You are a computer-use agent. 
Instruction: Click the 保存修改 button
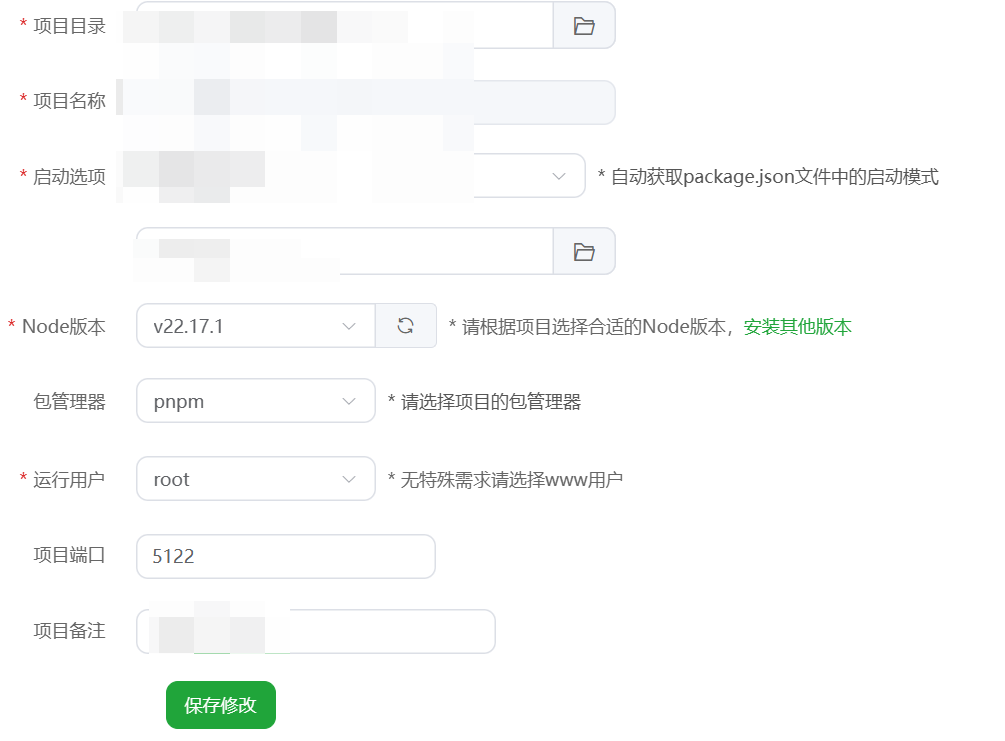[220, 705]
